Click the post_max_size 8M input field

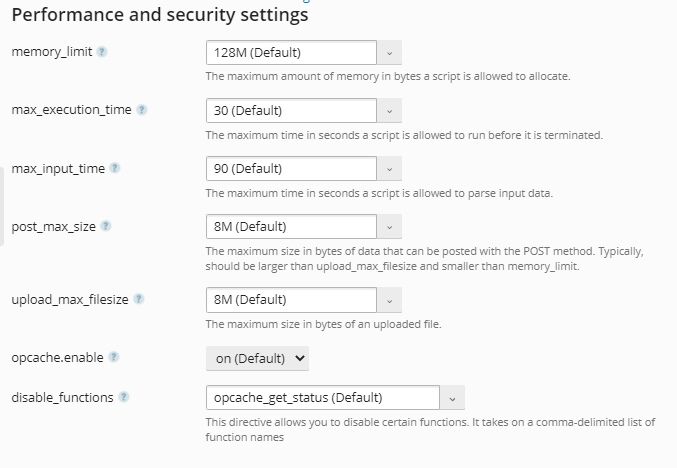point(291,226)
